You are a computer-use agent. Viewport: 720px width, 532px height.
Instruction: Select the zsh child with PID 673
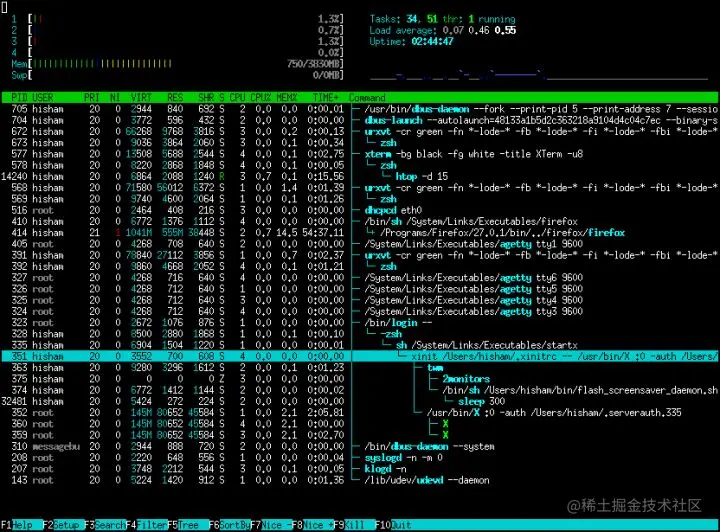[360, 143]
